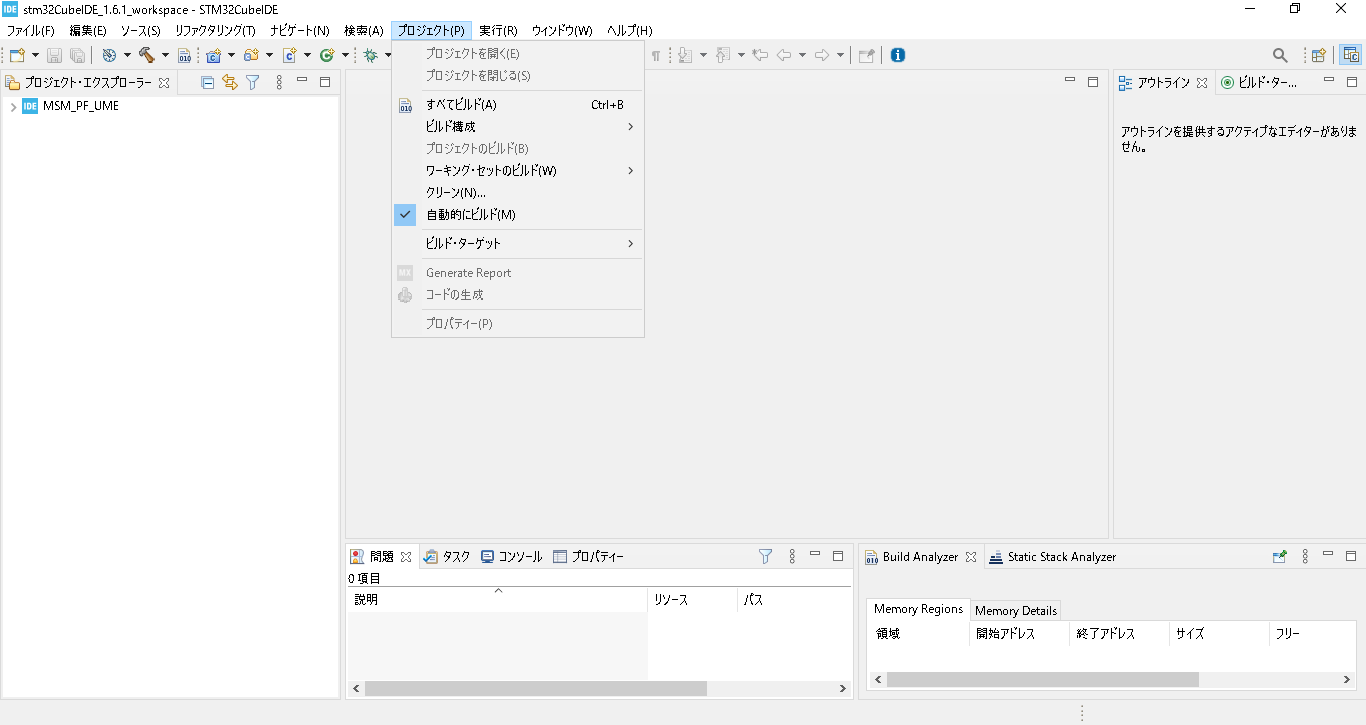Close the アウトライン tab
1366x725 pixels.
[x=1202, y=83]
